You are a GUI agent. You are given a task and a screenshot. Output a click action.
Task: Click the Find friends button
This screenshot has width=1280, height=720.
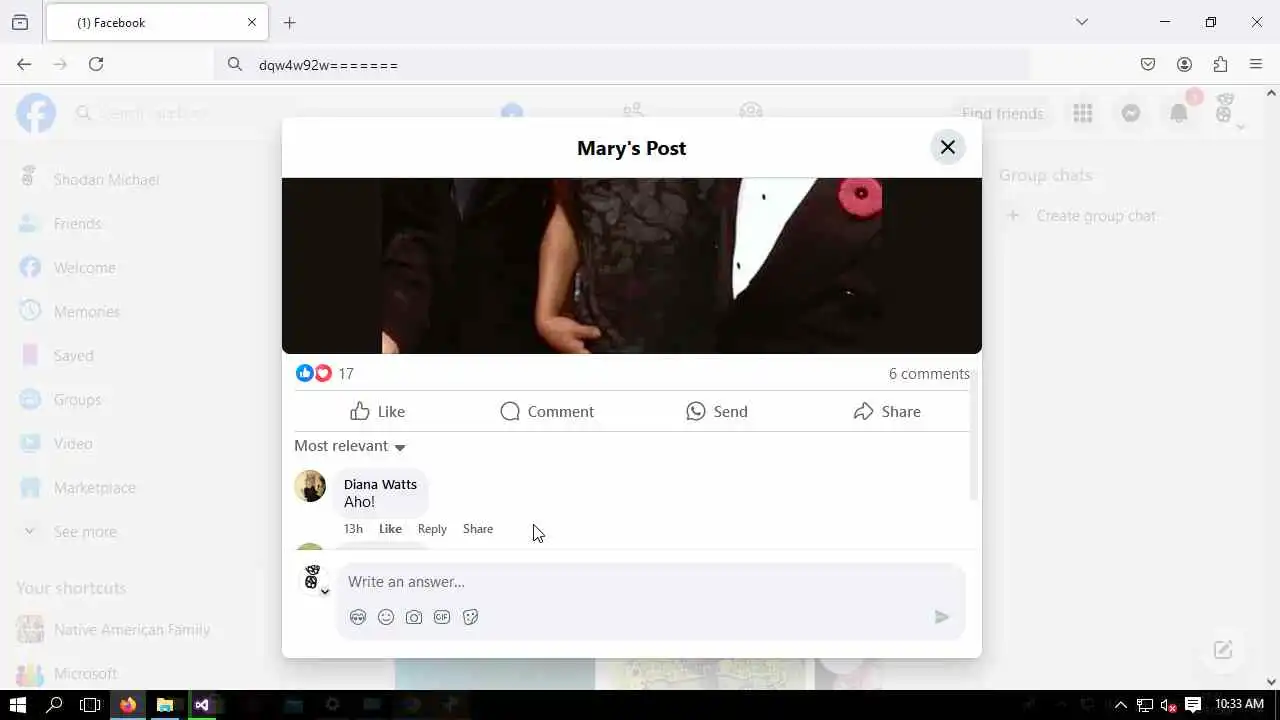pos(1002,113)
